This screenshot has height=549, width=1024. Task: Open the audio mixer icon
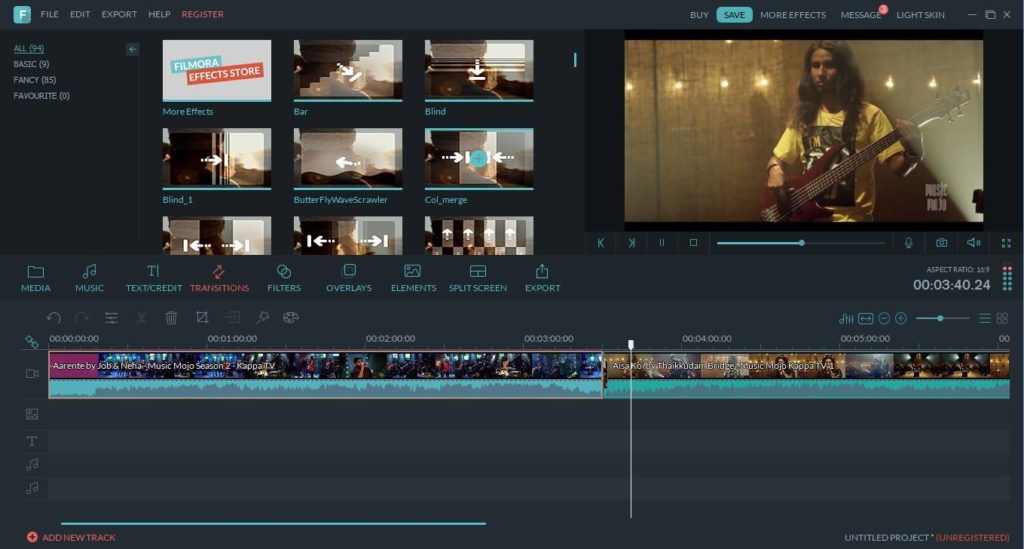pos(846,318)
